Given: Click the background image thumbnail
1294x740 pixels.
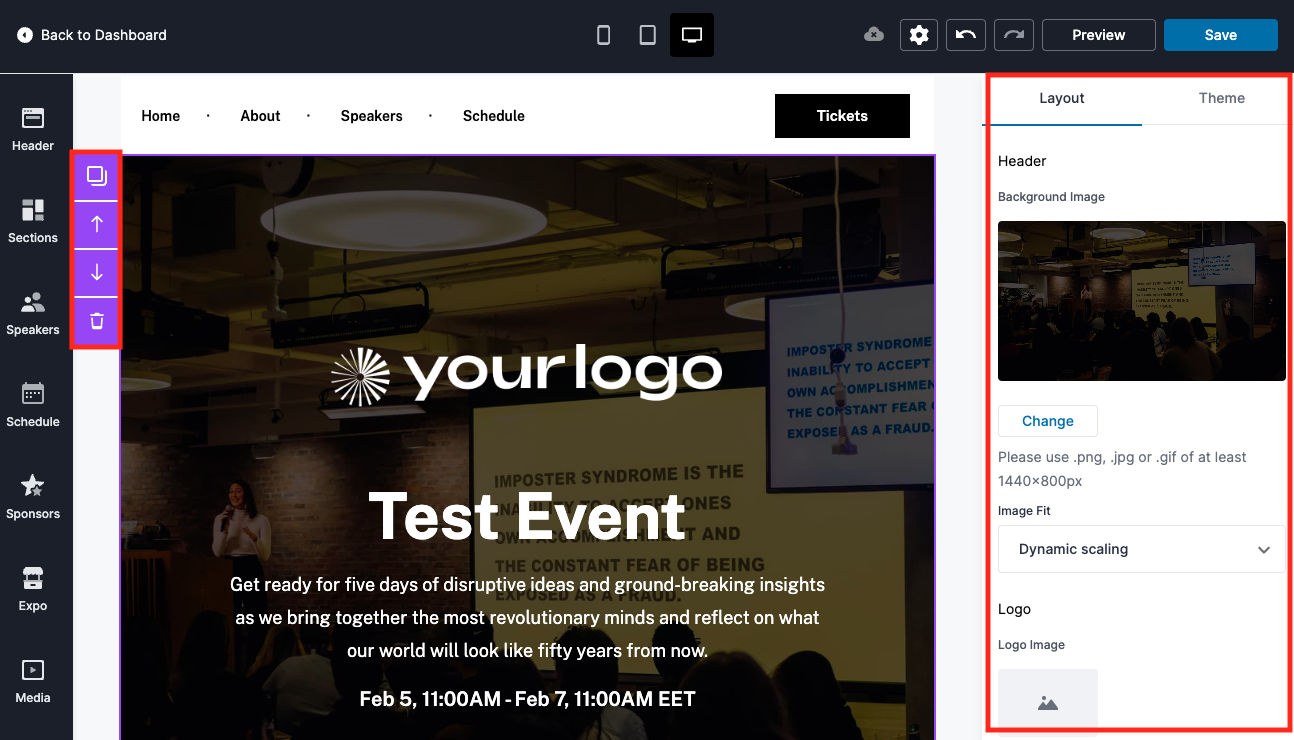Looking at the screenshot, I should tap(1142, 301).
